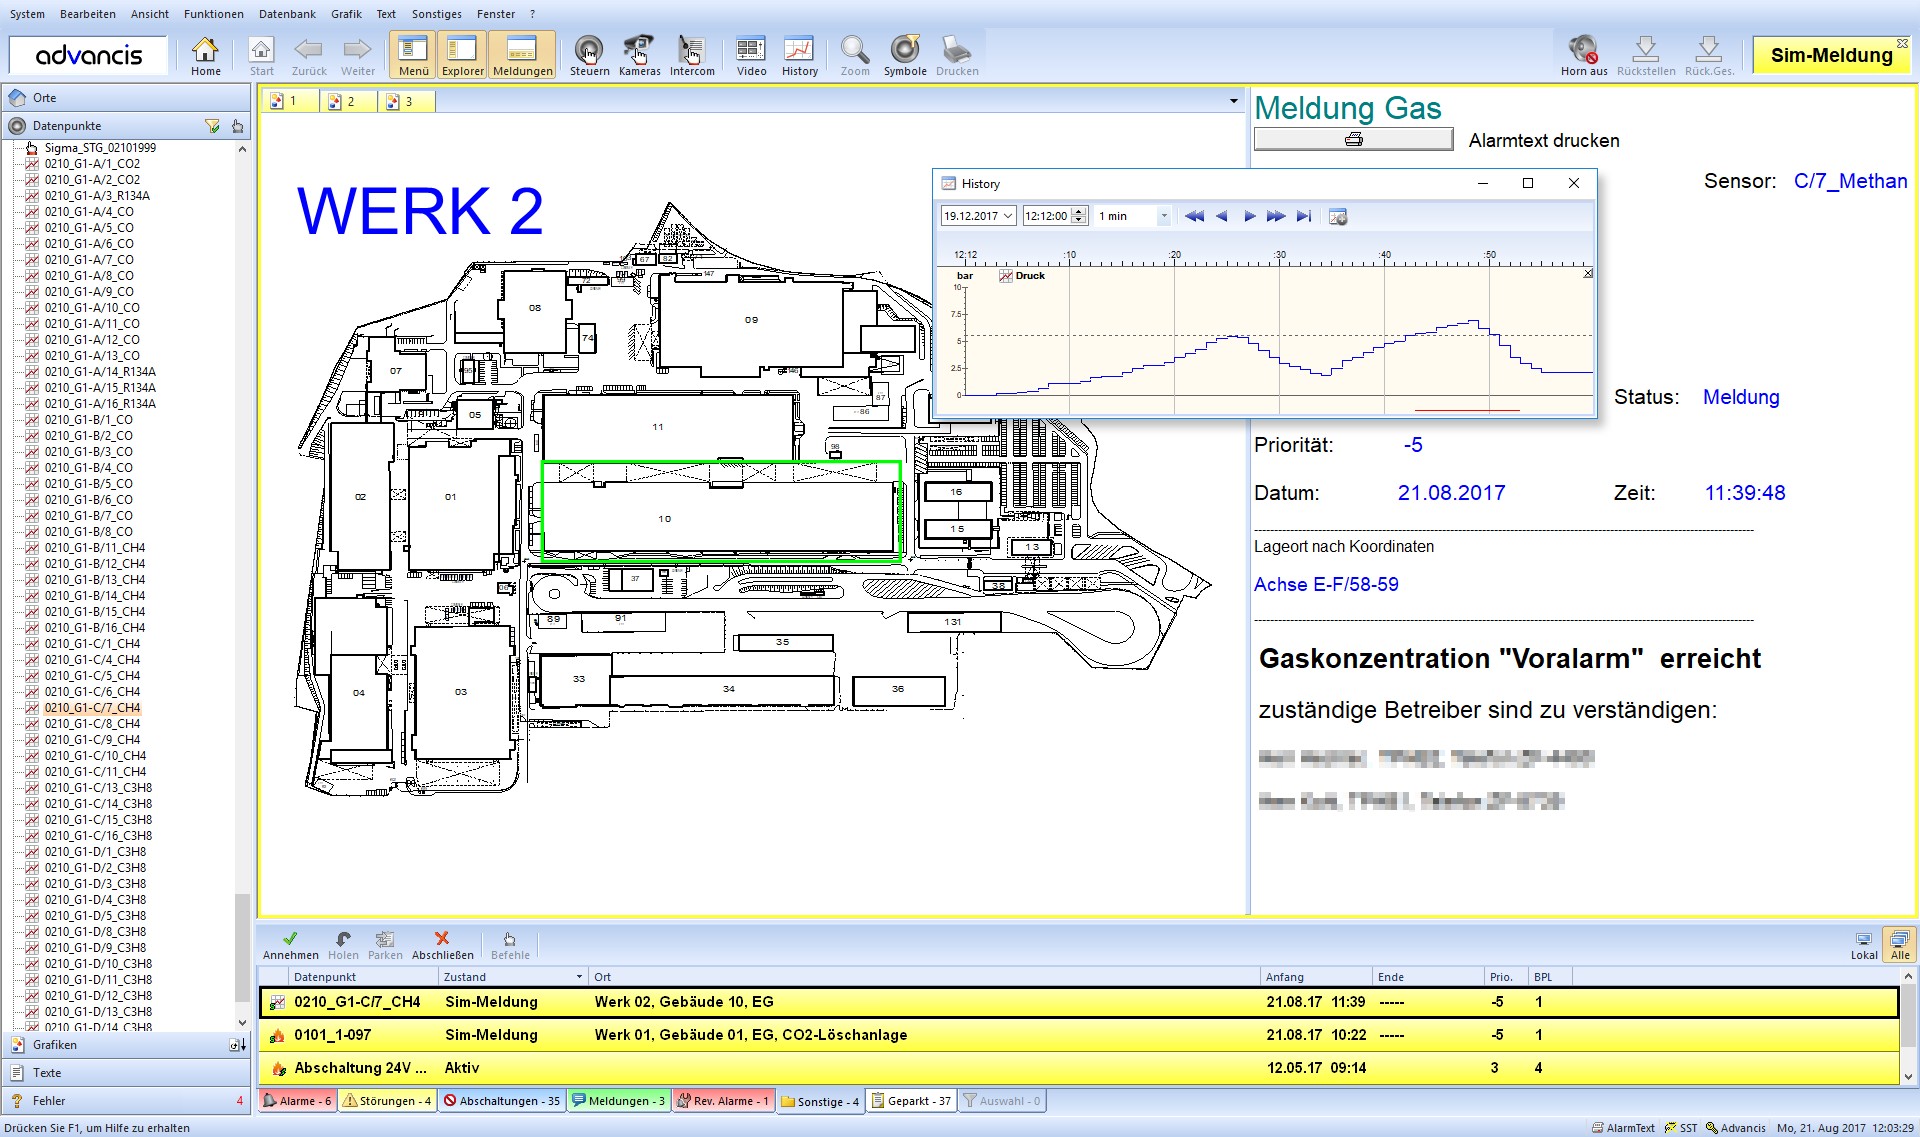Open the Sonstiges menu
1920x1137 pixels.
coord(436,14)
